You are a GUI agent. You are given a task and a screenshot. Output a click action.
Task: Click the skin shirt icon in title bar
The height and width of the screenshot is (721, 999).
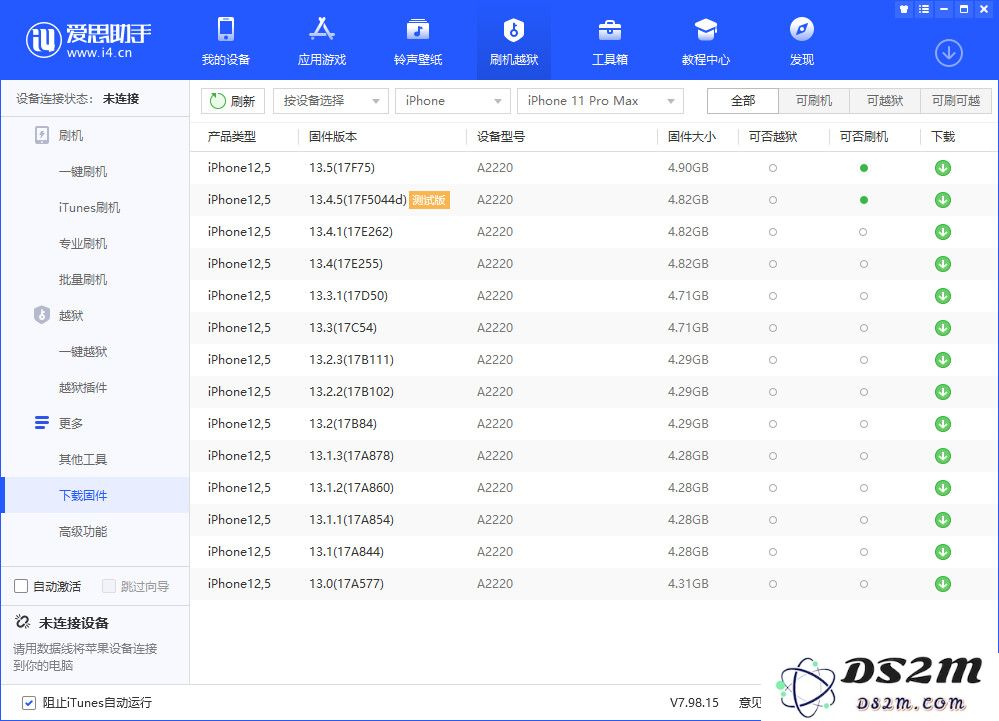tap(903, 9)
